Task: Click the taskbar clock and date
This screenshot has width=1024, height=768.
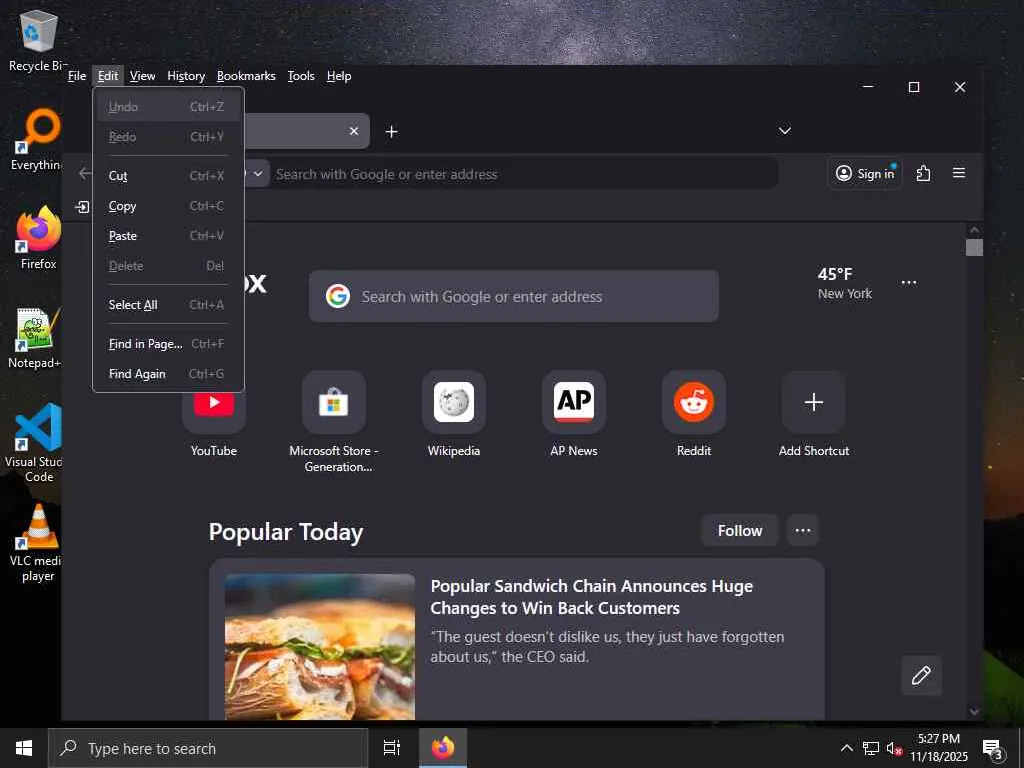Action: [x=939, y=748]
